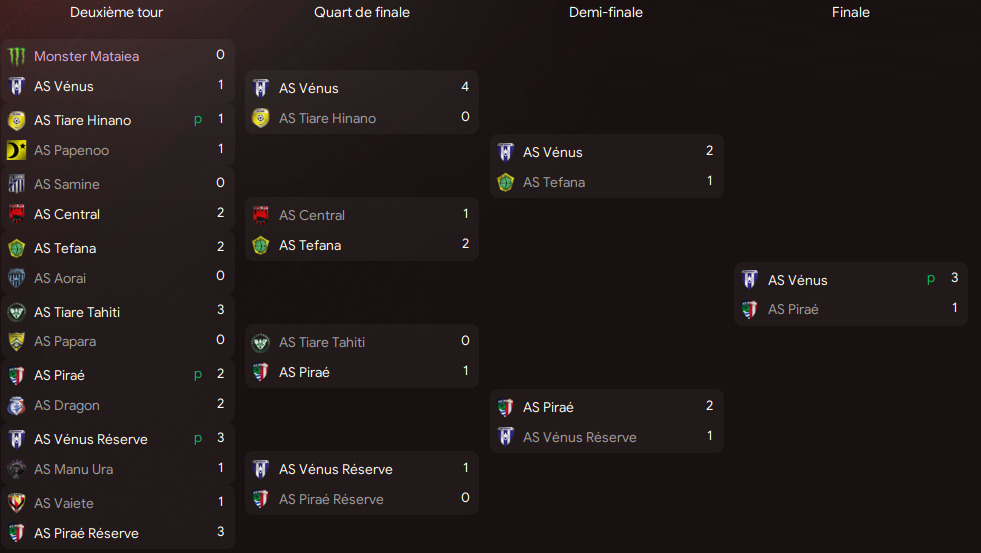Open AS Piraé name in the Finale
The height and width of the screenshot is (553, 981).
tap(793, 309)
